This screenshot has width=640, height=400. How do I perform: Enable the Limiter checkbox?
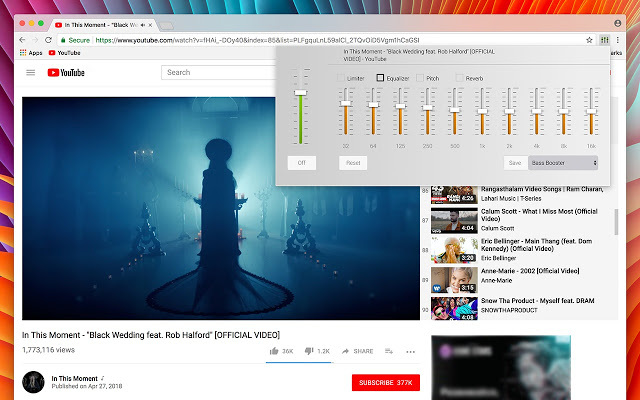pos(340,77)
